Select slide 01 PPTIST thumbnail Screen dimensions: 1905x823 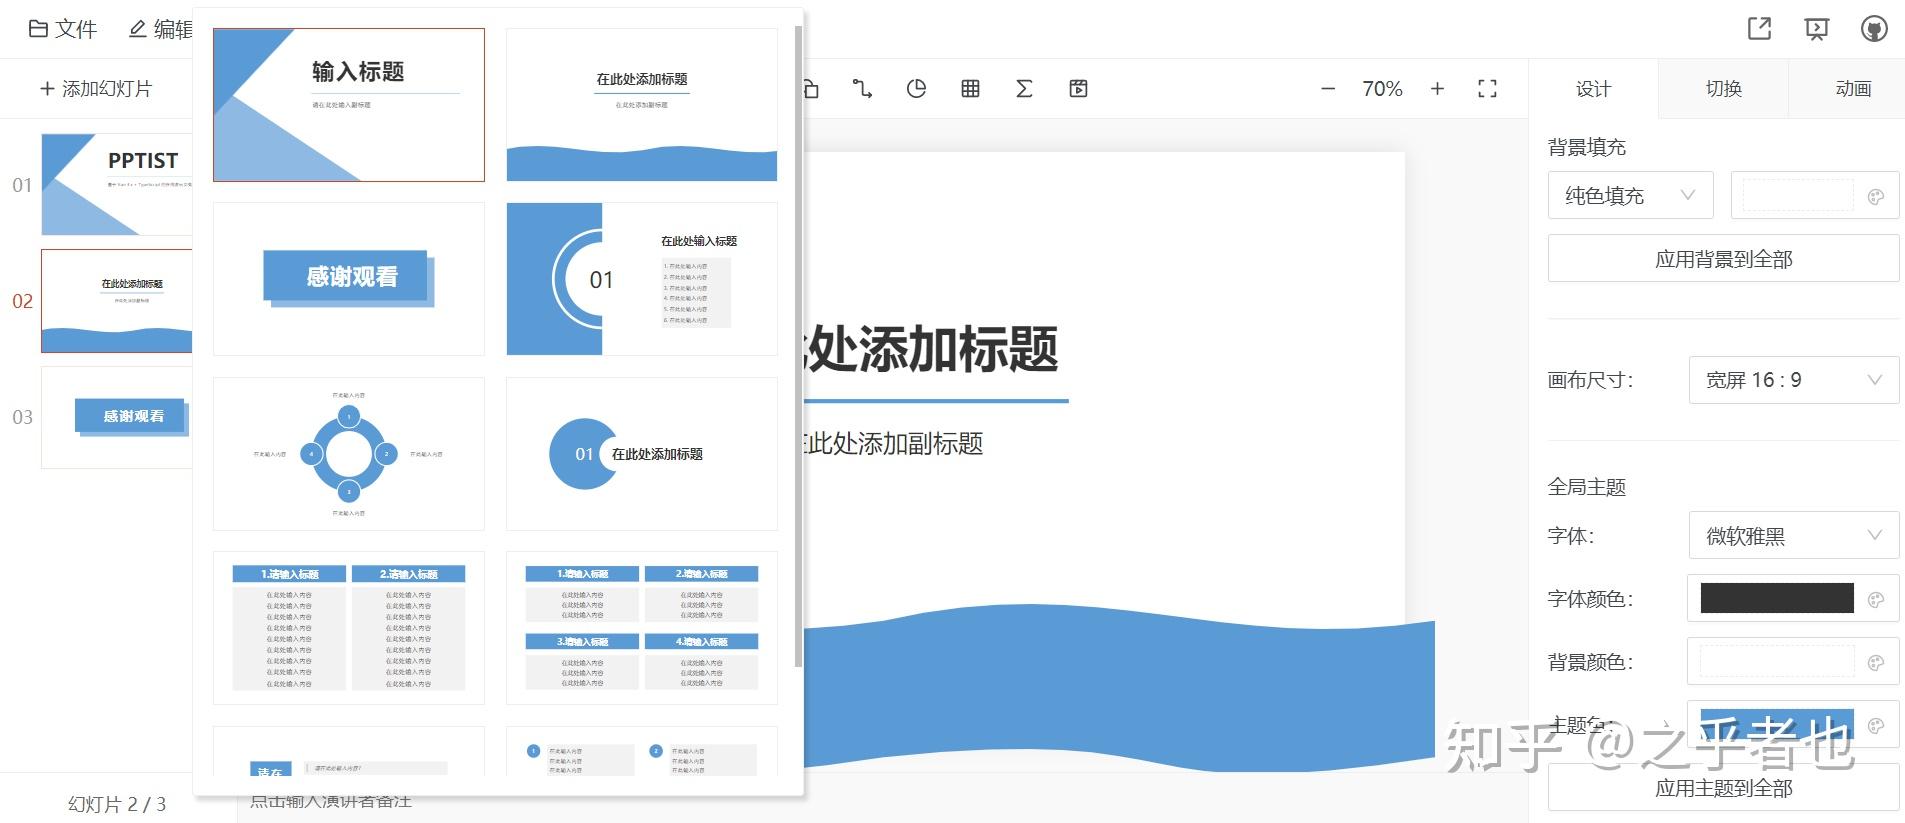tap(116, 185)
